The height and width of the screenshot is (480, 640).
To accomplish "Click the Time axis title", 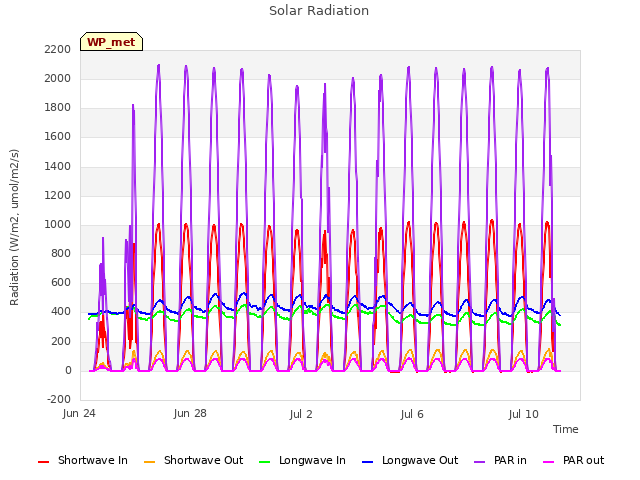I will [x=566, y=429].
